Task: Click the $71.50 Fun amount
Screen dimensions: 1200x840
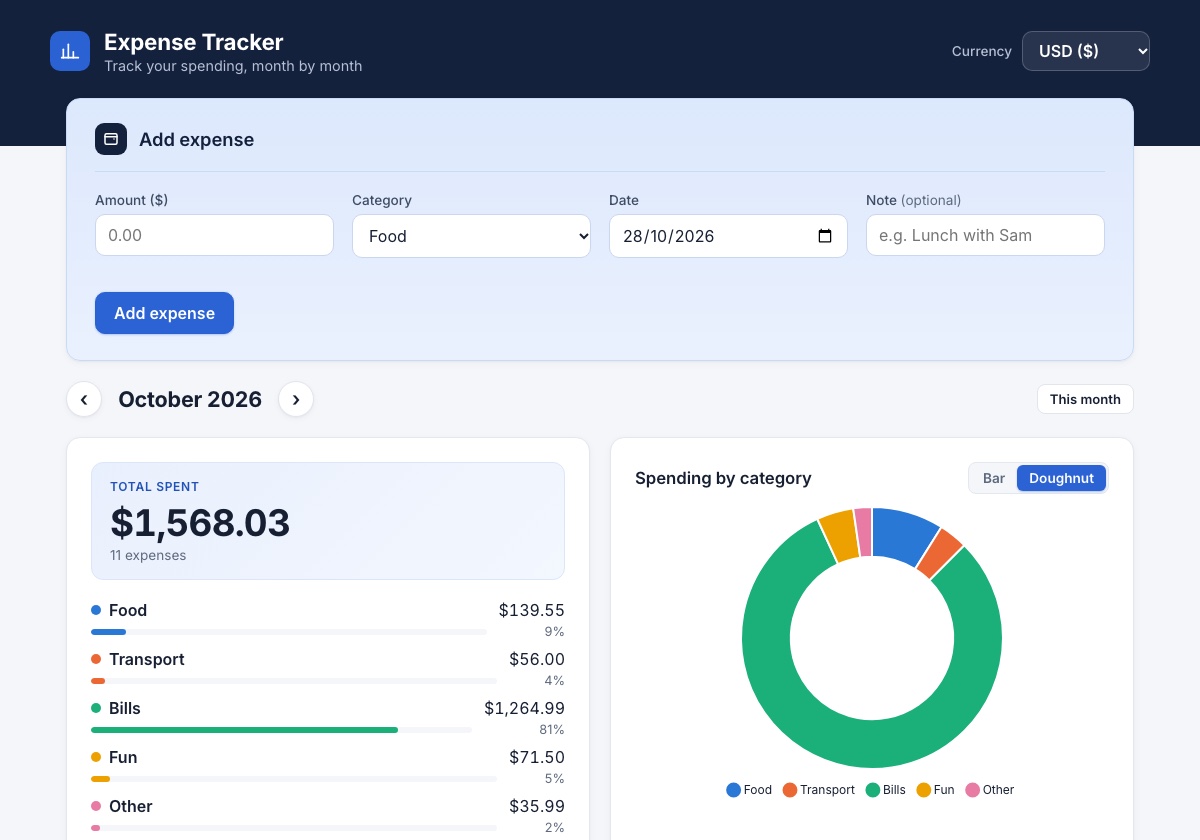Action: tap(537, 757)
